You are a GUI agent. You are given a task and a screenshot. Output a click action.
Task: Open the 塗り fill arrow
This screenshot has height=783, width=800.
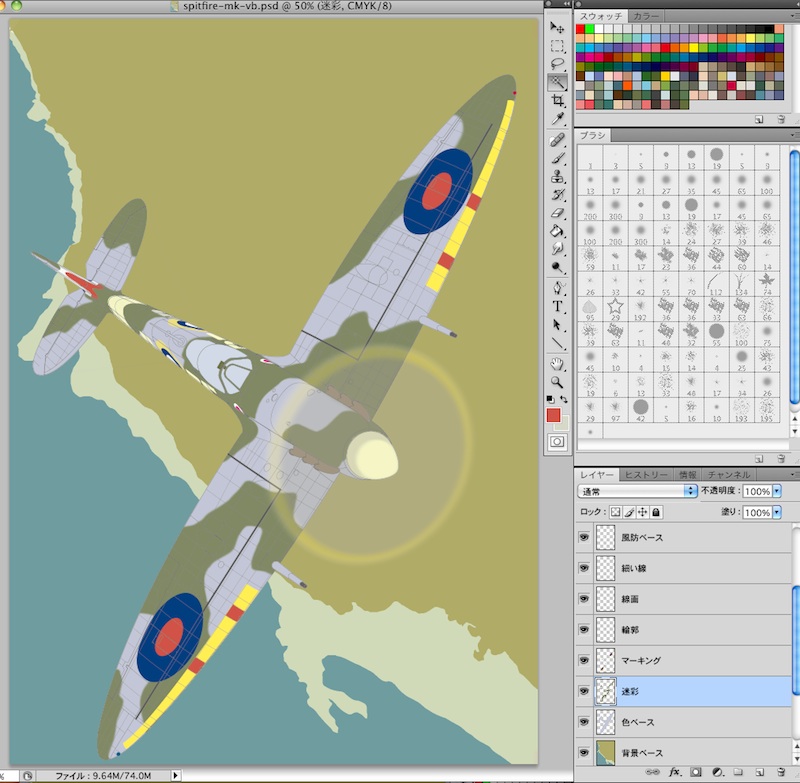coord(777,512)
